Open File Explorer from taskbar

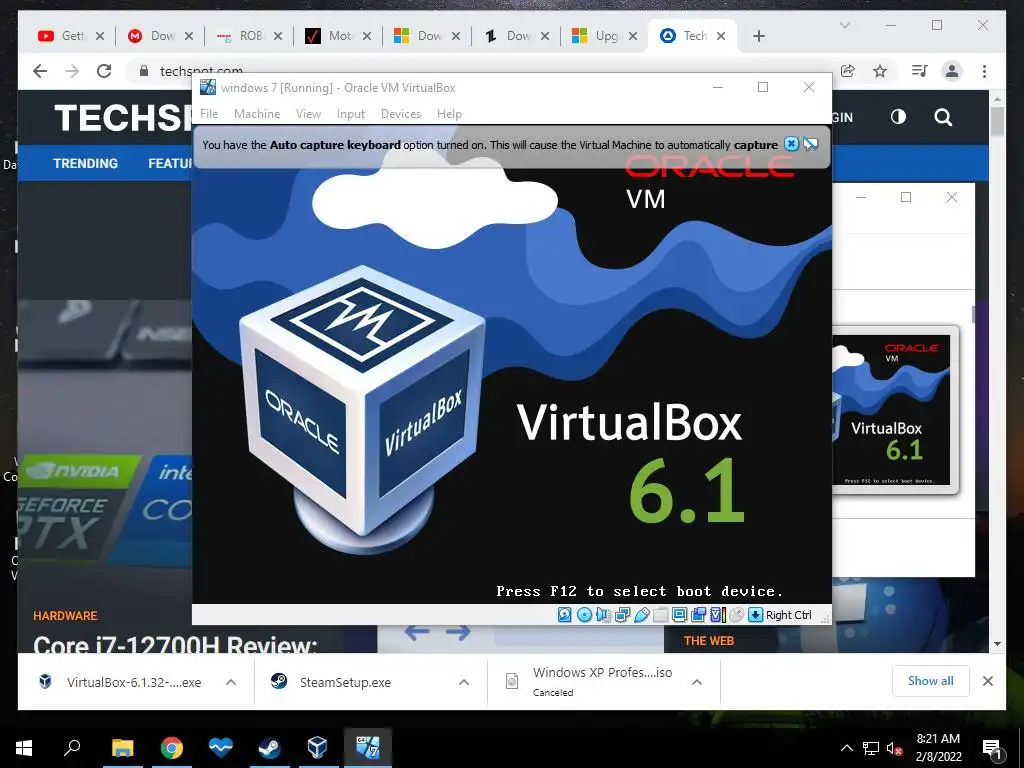tap(122, 748)
